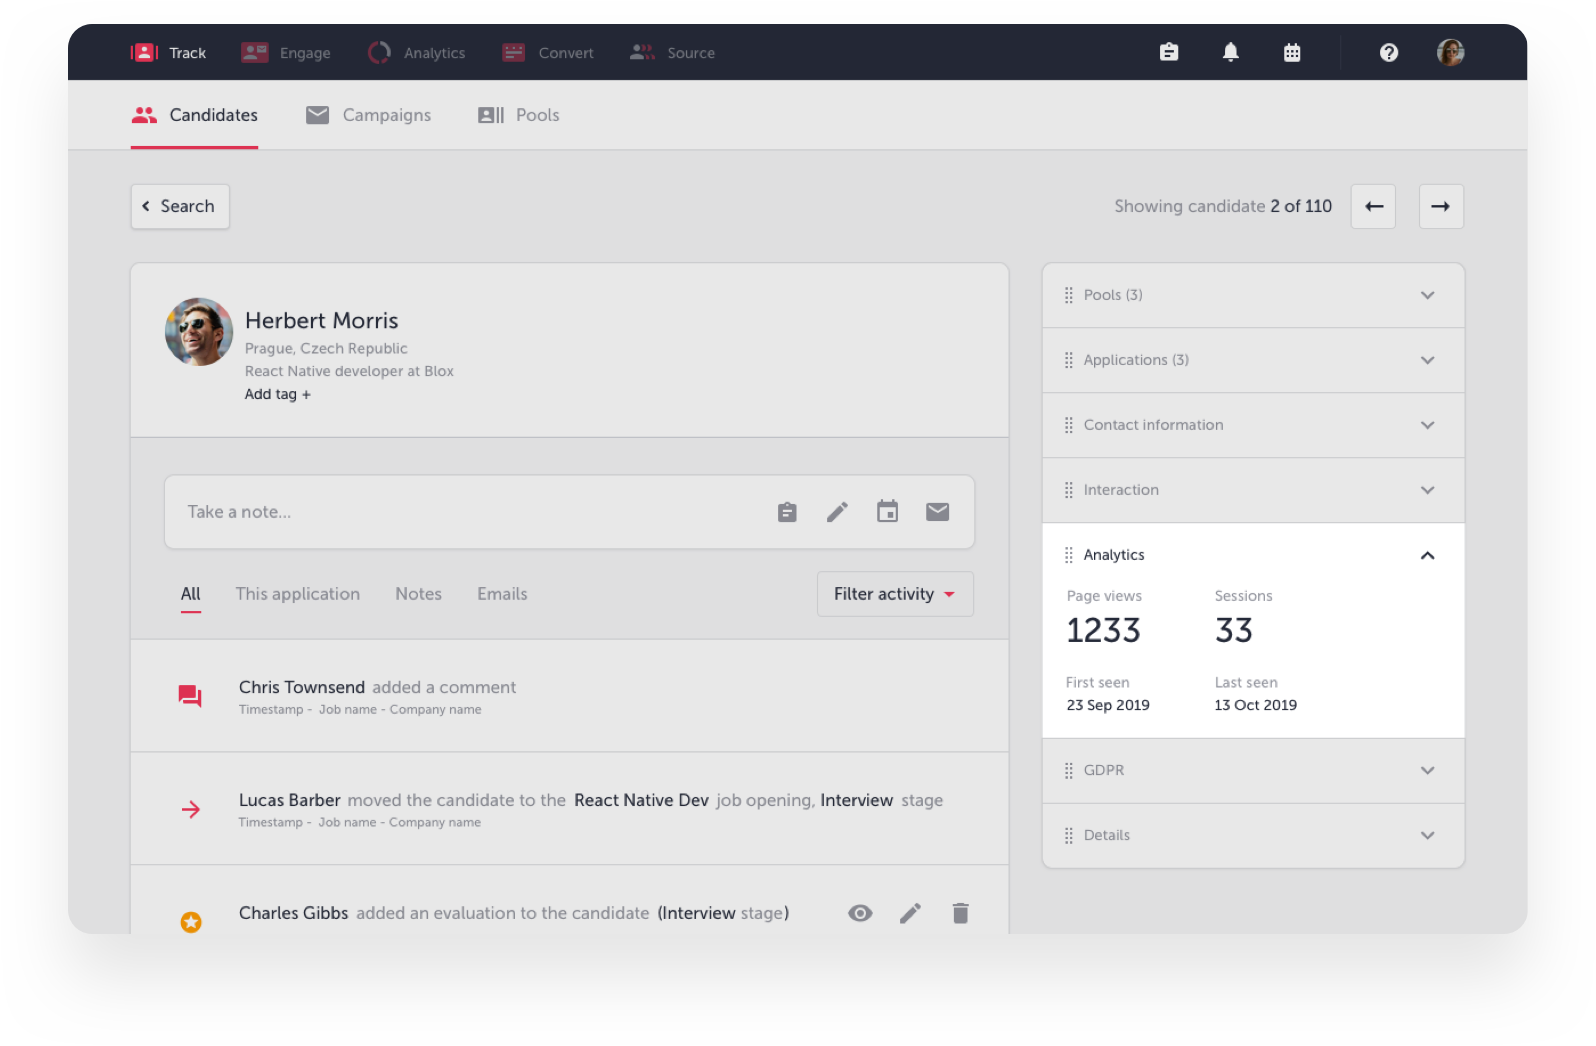Click the clipboard tasks icon in top bar
The height and width of the screenshot is (1046, 1596).
point(1168,52)
